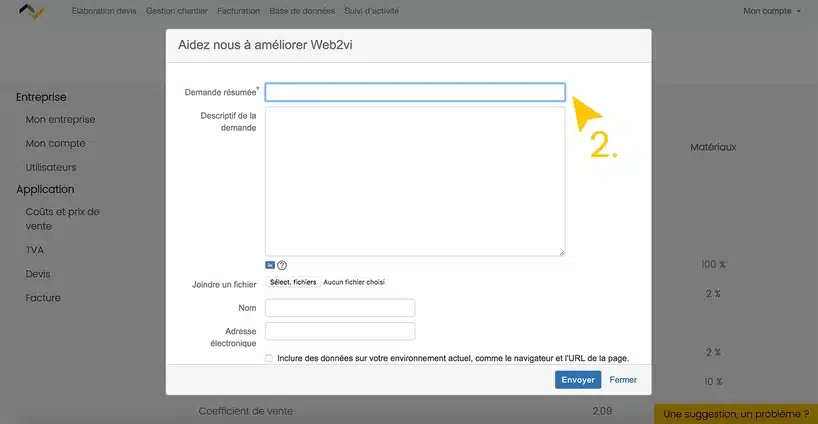Screen dimensions: 818x424
Task: Focus the Demande résumée input field
Action: click(415, 92)
